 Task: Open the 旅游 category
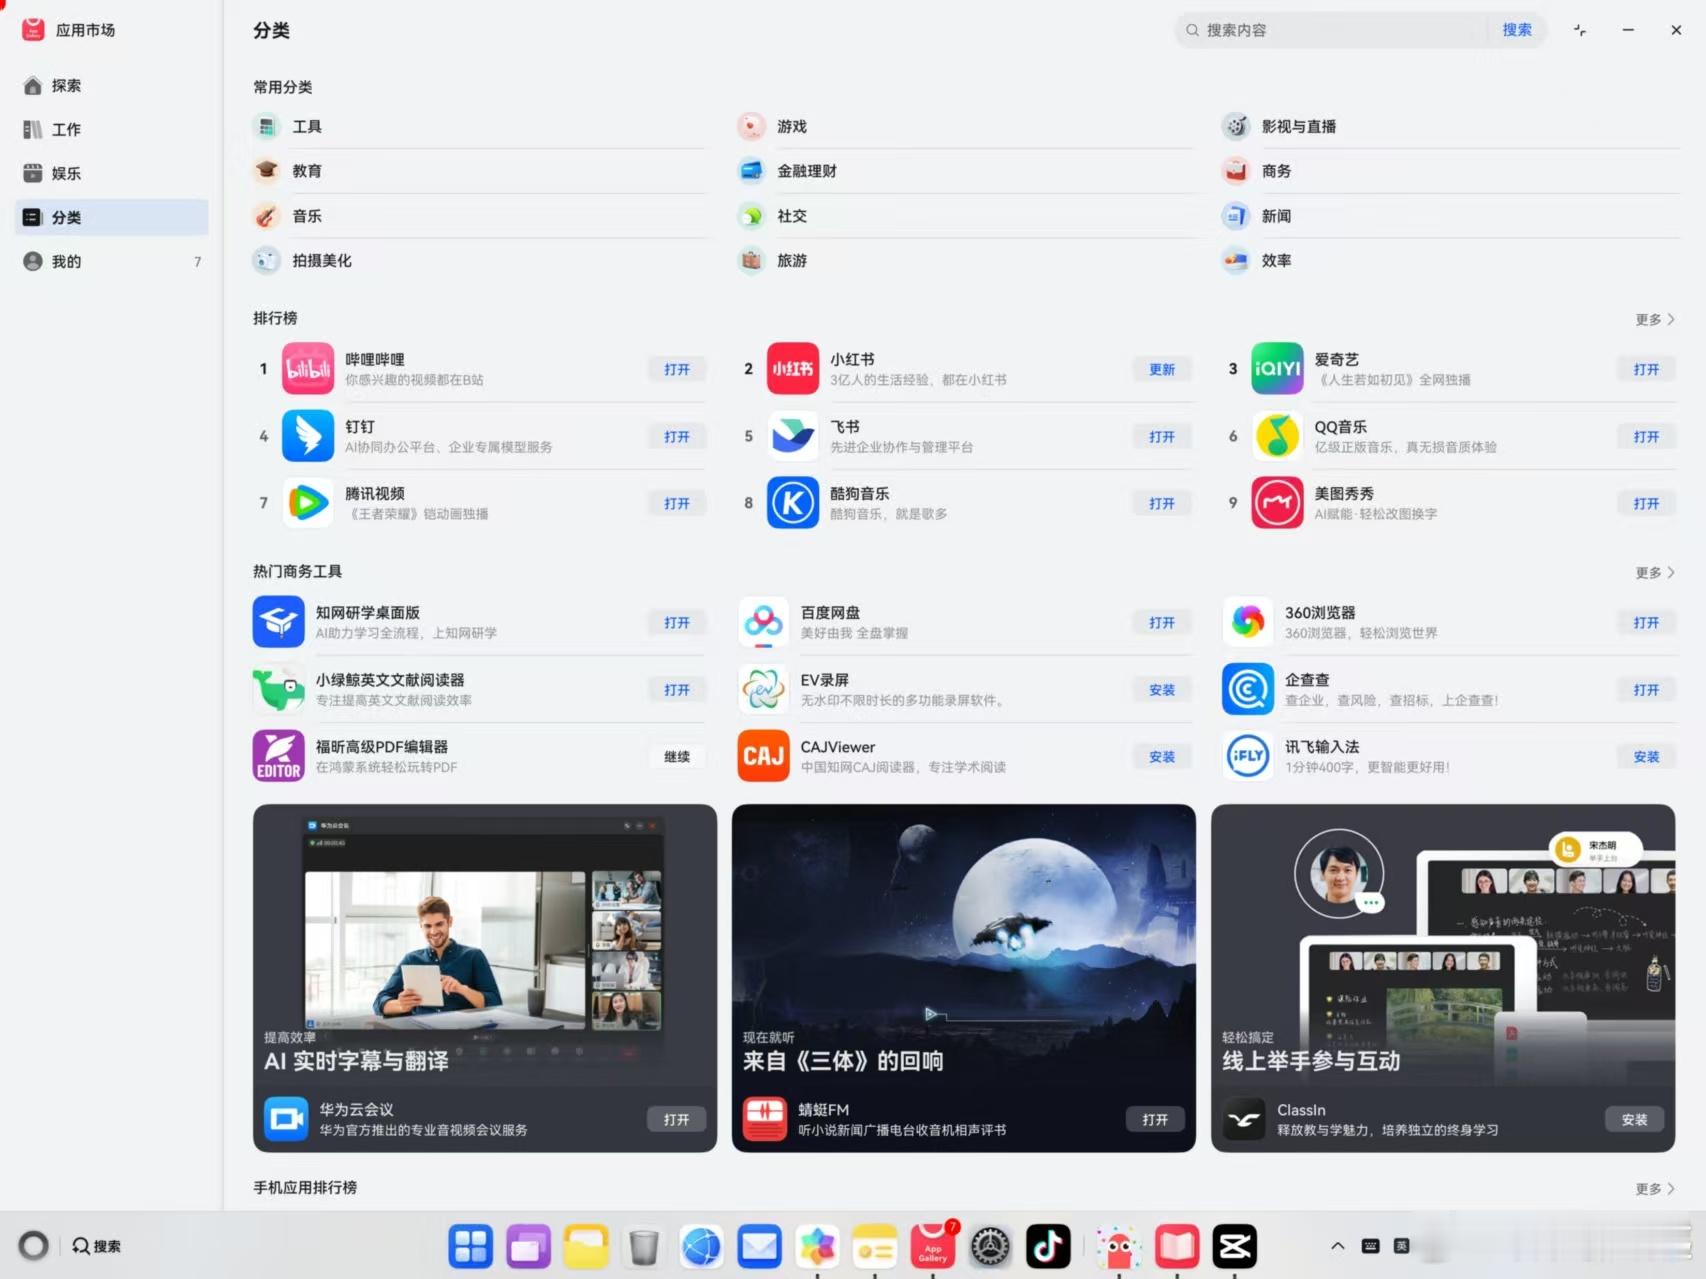tap(964, 261)
